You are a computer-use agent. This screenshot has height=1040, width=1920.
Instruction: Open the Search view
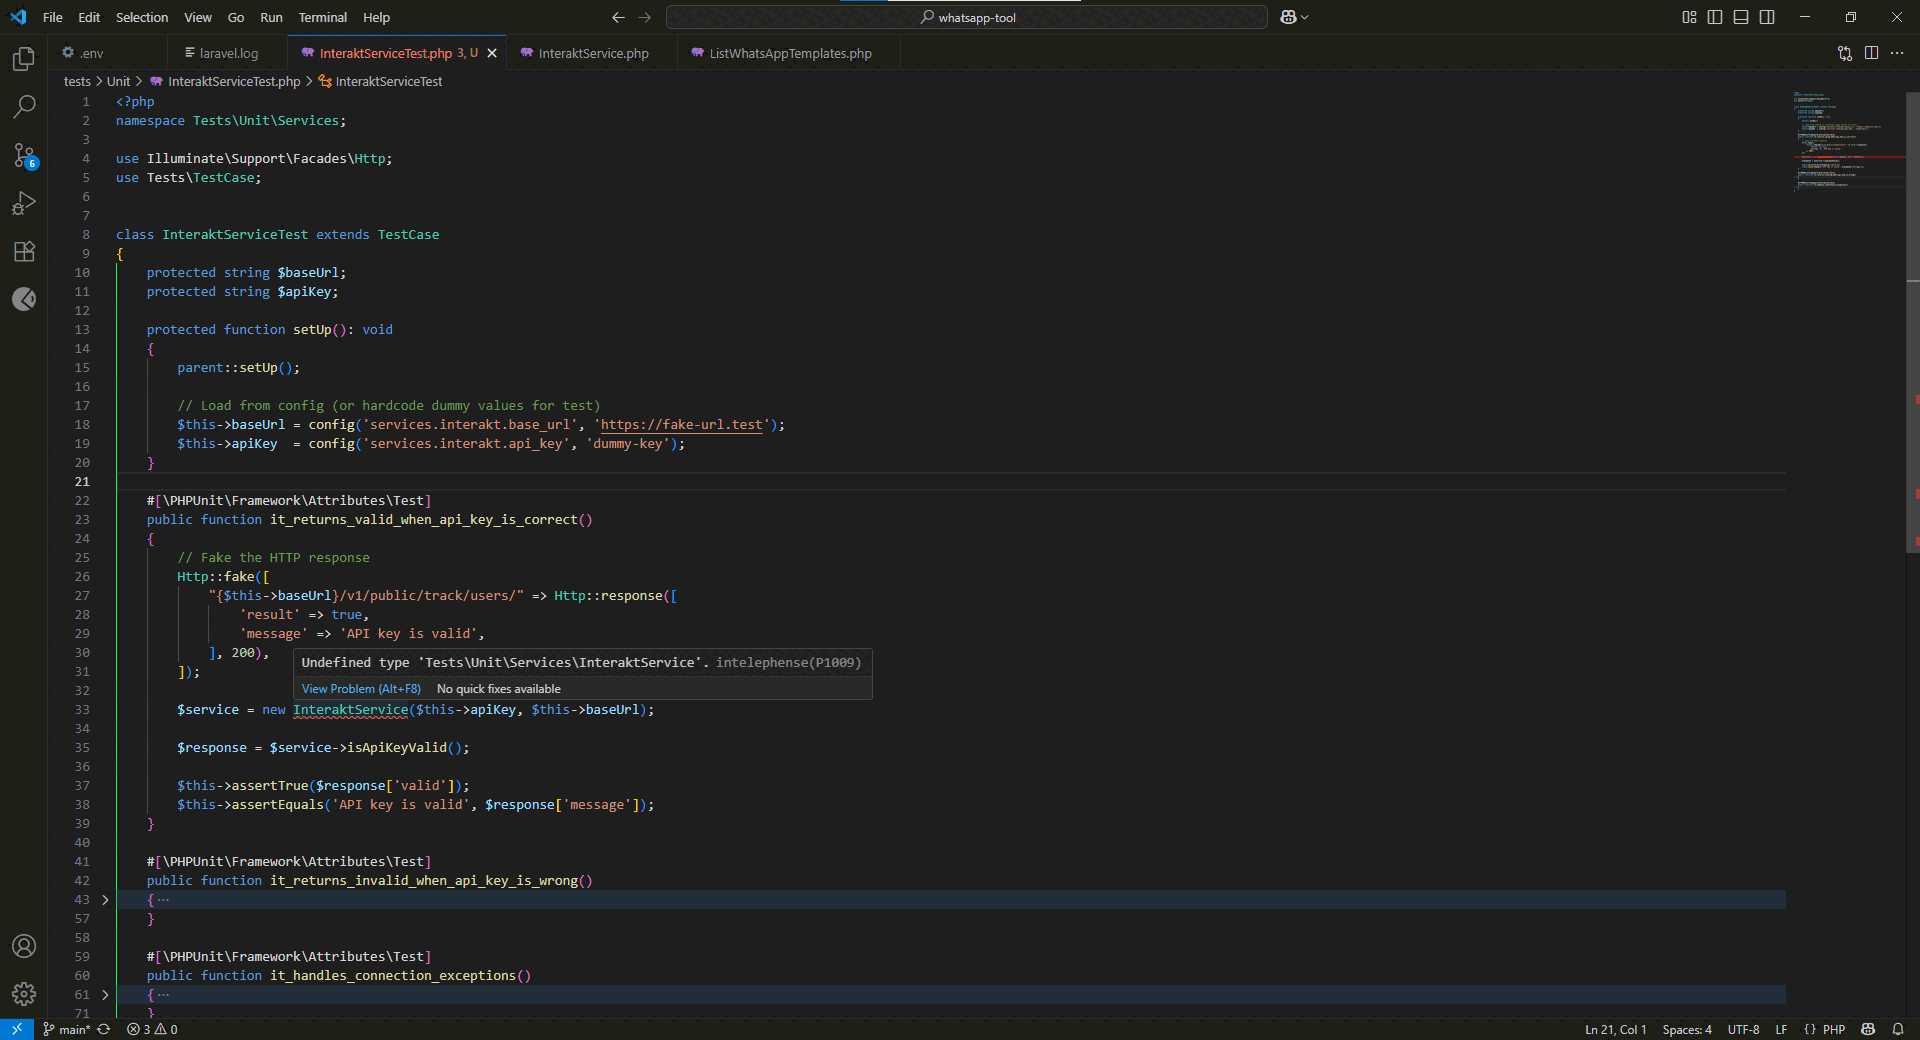point(24,107)
